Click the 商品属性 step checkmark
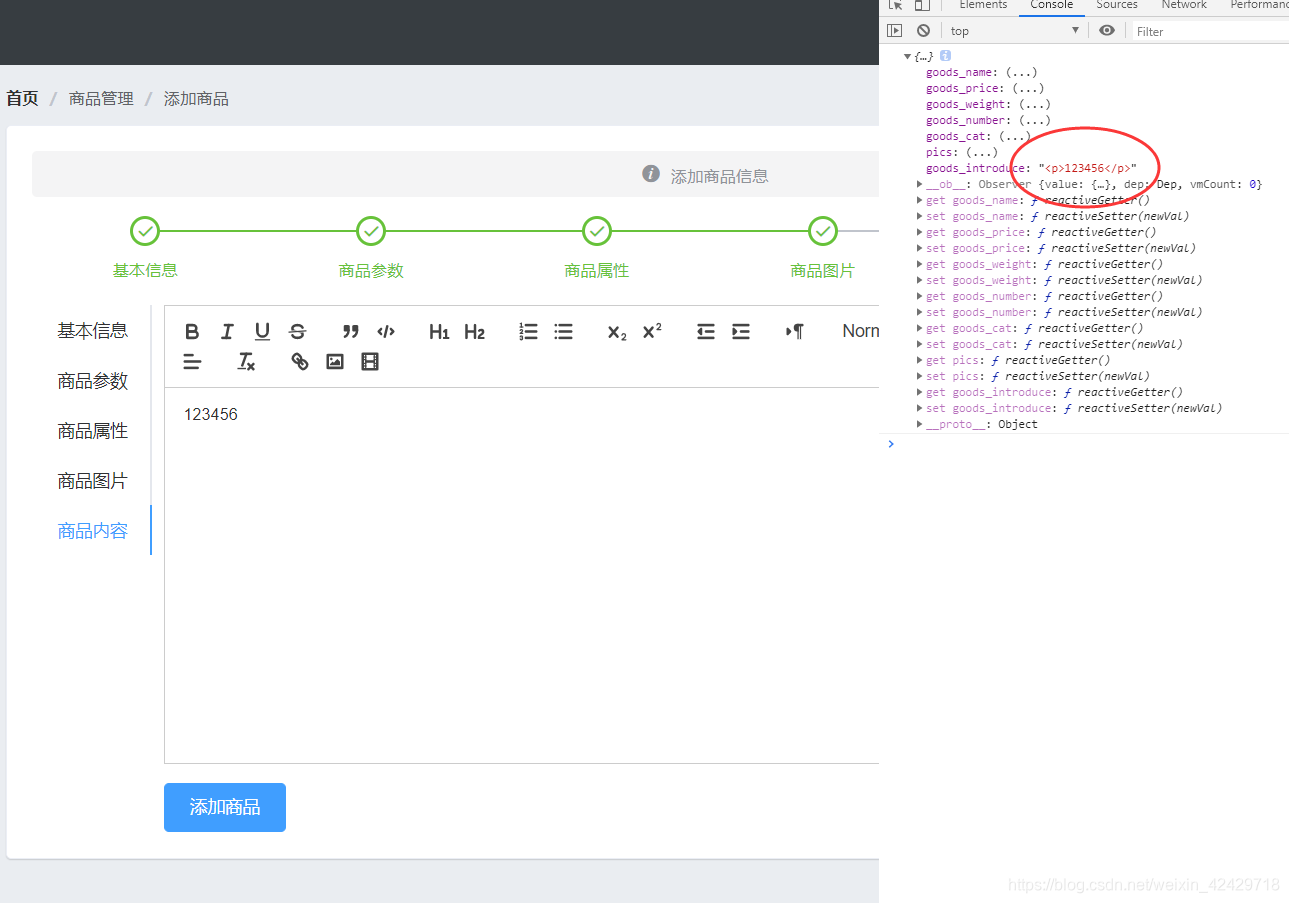1289x903 pixels. point(597,231)
